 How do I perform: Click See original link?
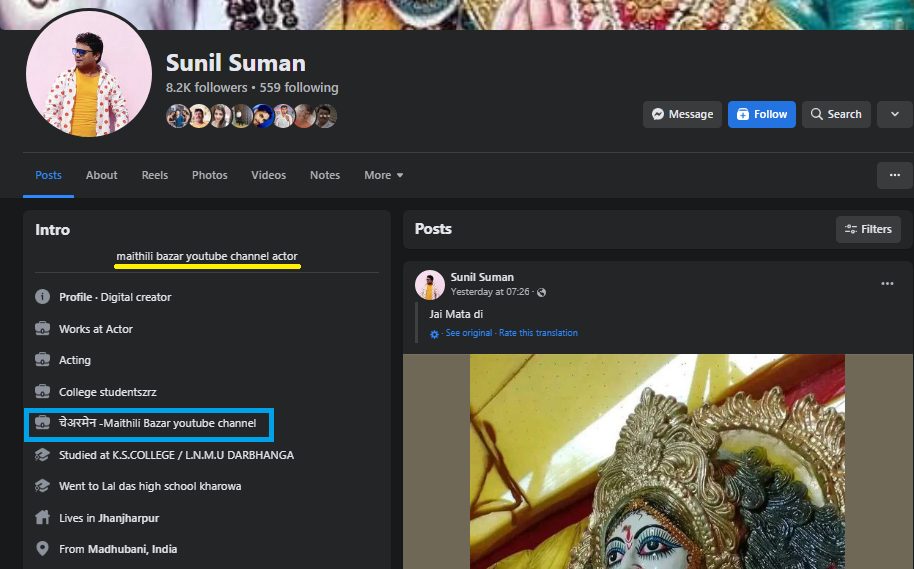click(x=469, y=333)
